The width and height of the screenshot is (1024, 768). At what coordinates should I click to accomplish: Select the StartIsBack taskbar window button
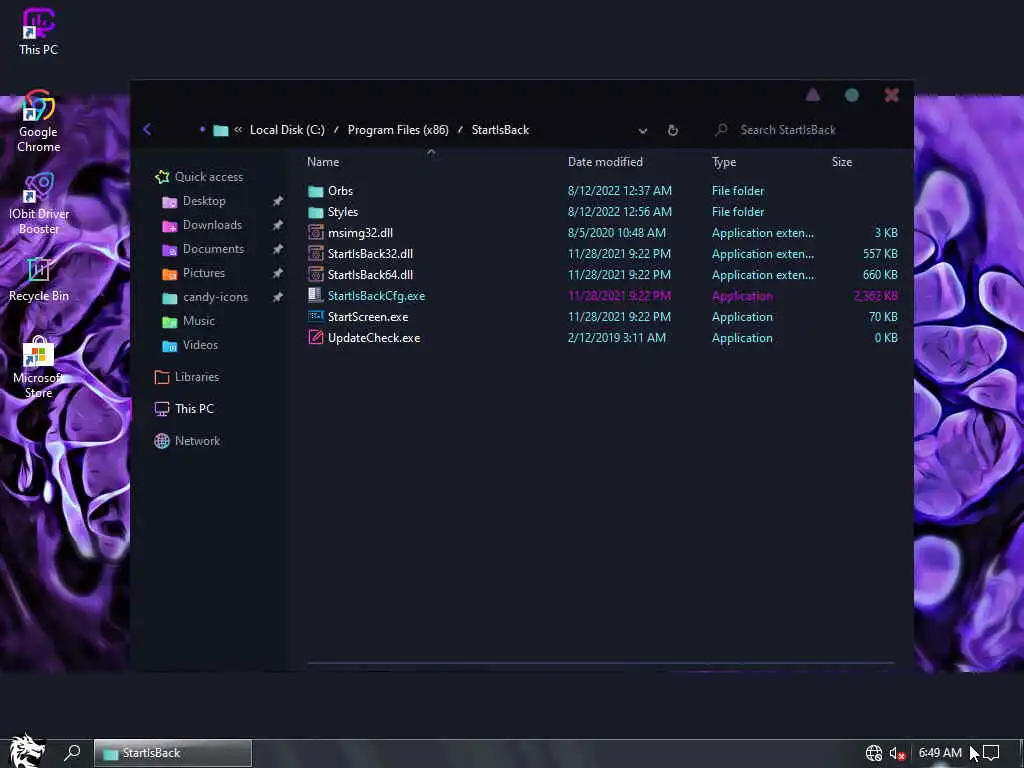click(x=173, y=753)
